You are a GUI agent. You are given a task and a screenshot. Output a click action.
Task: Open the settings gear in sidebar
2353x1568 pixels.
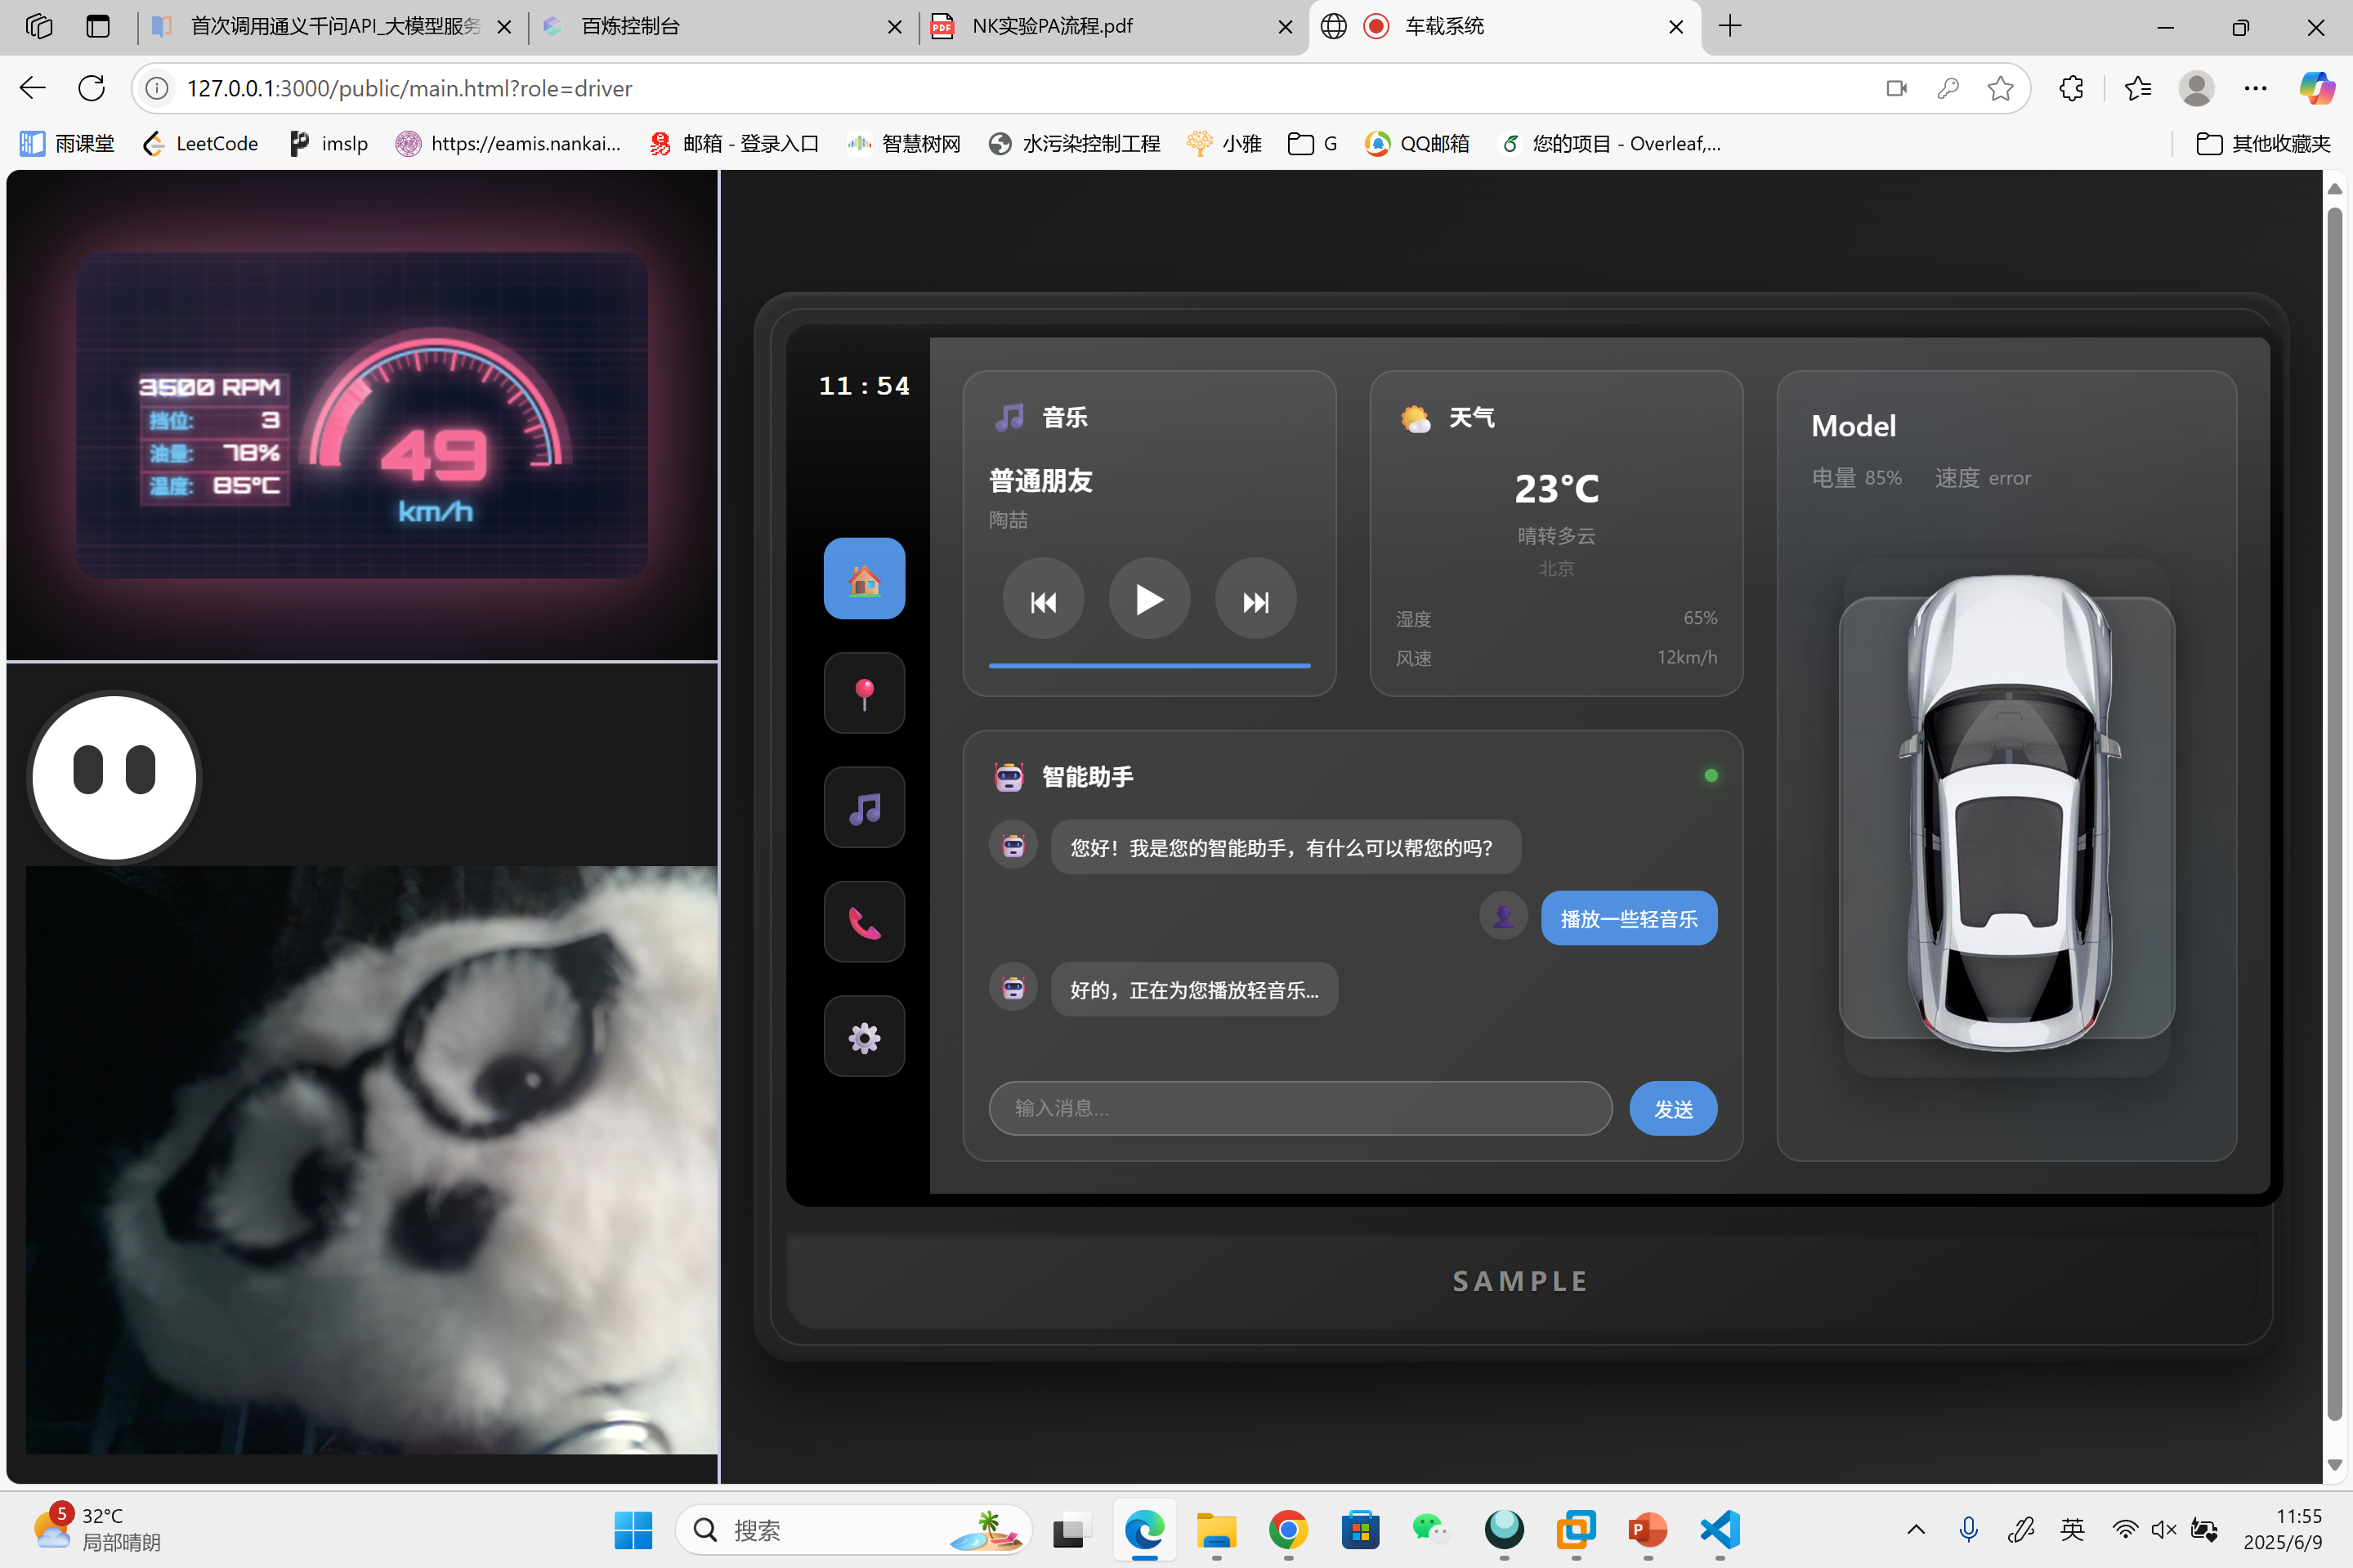pyautogui.click(x=864, y=1037)
